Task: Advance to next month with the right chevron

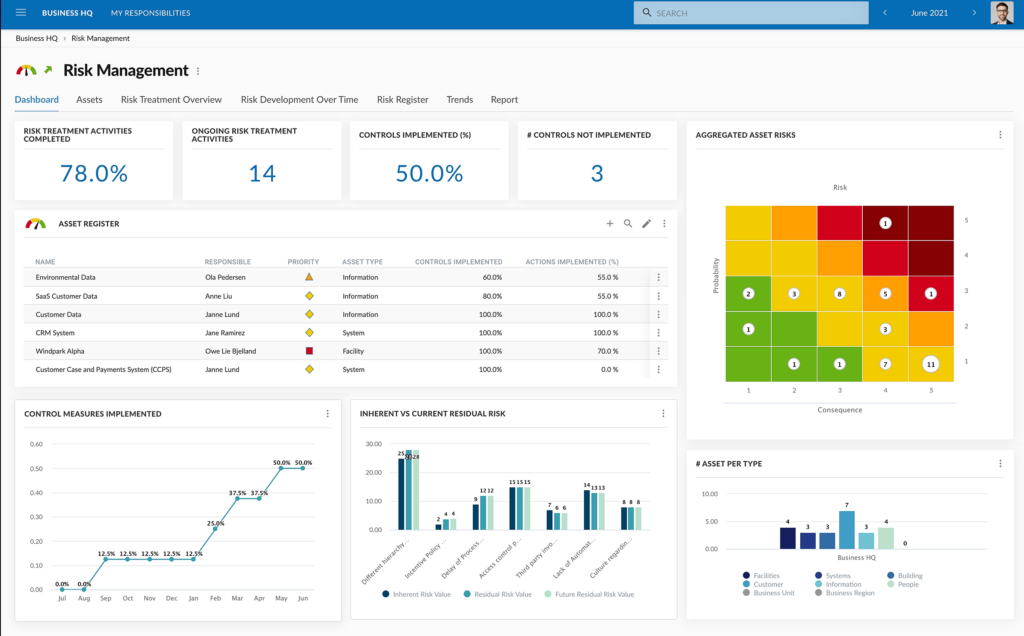Action: tap(973, 12)
